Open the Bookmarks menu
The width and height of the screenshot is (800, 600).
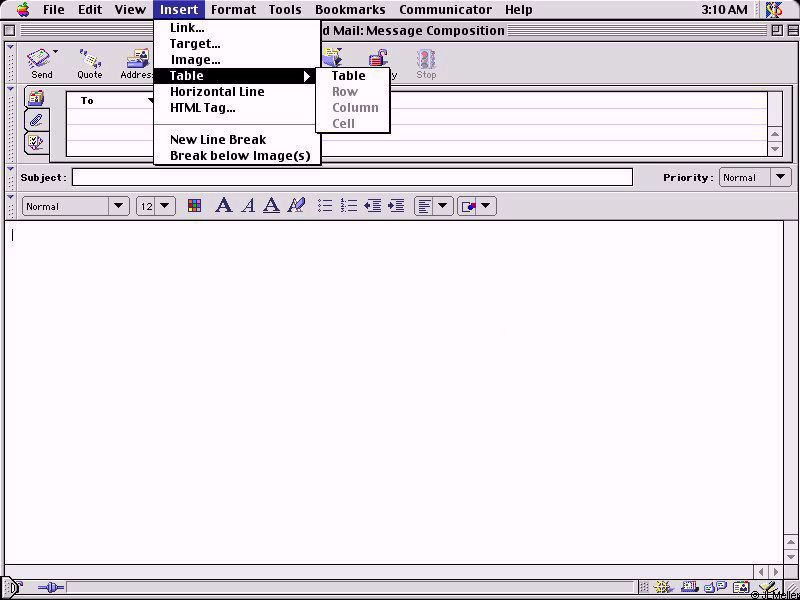click(350, 9)
